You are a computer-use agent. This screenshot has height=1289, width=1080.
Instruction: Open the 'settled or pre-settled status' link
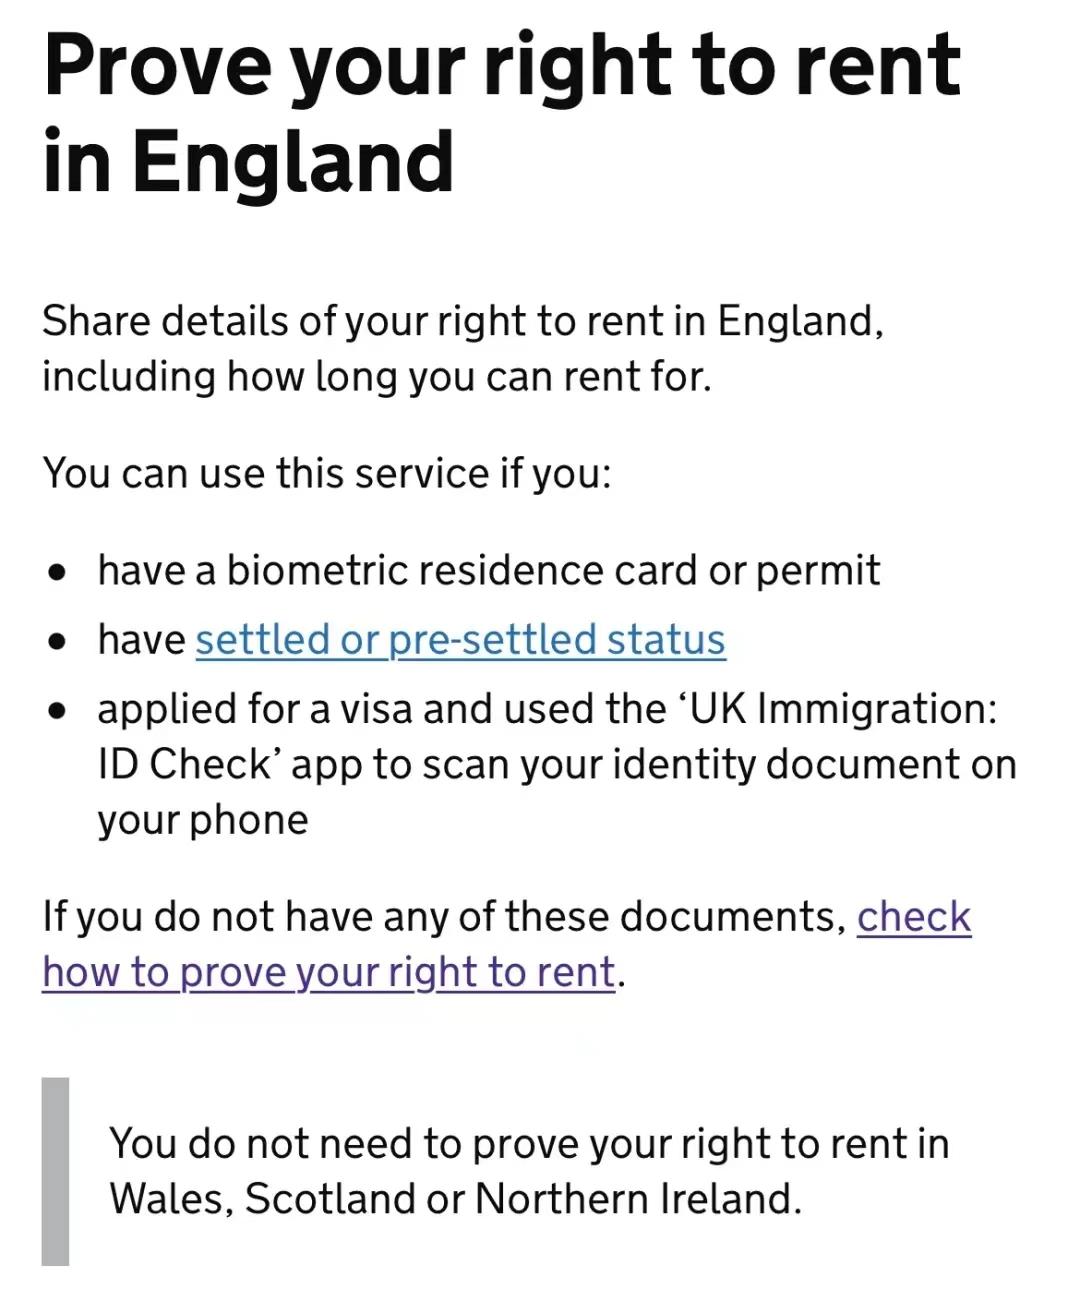point(460,640)
